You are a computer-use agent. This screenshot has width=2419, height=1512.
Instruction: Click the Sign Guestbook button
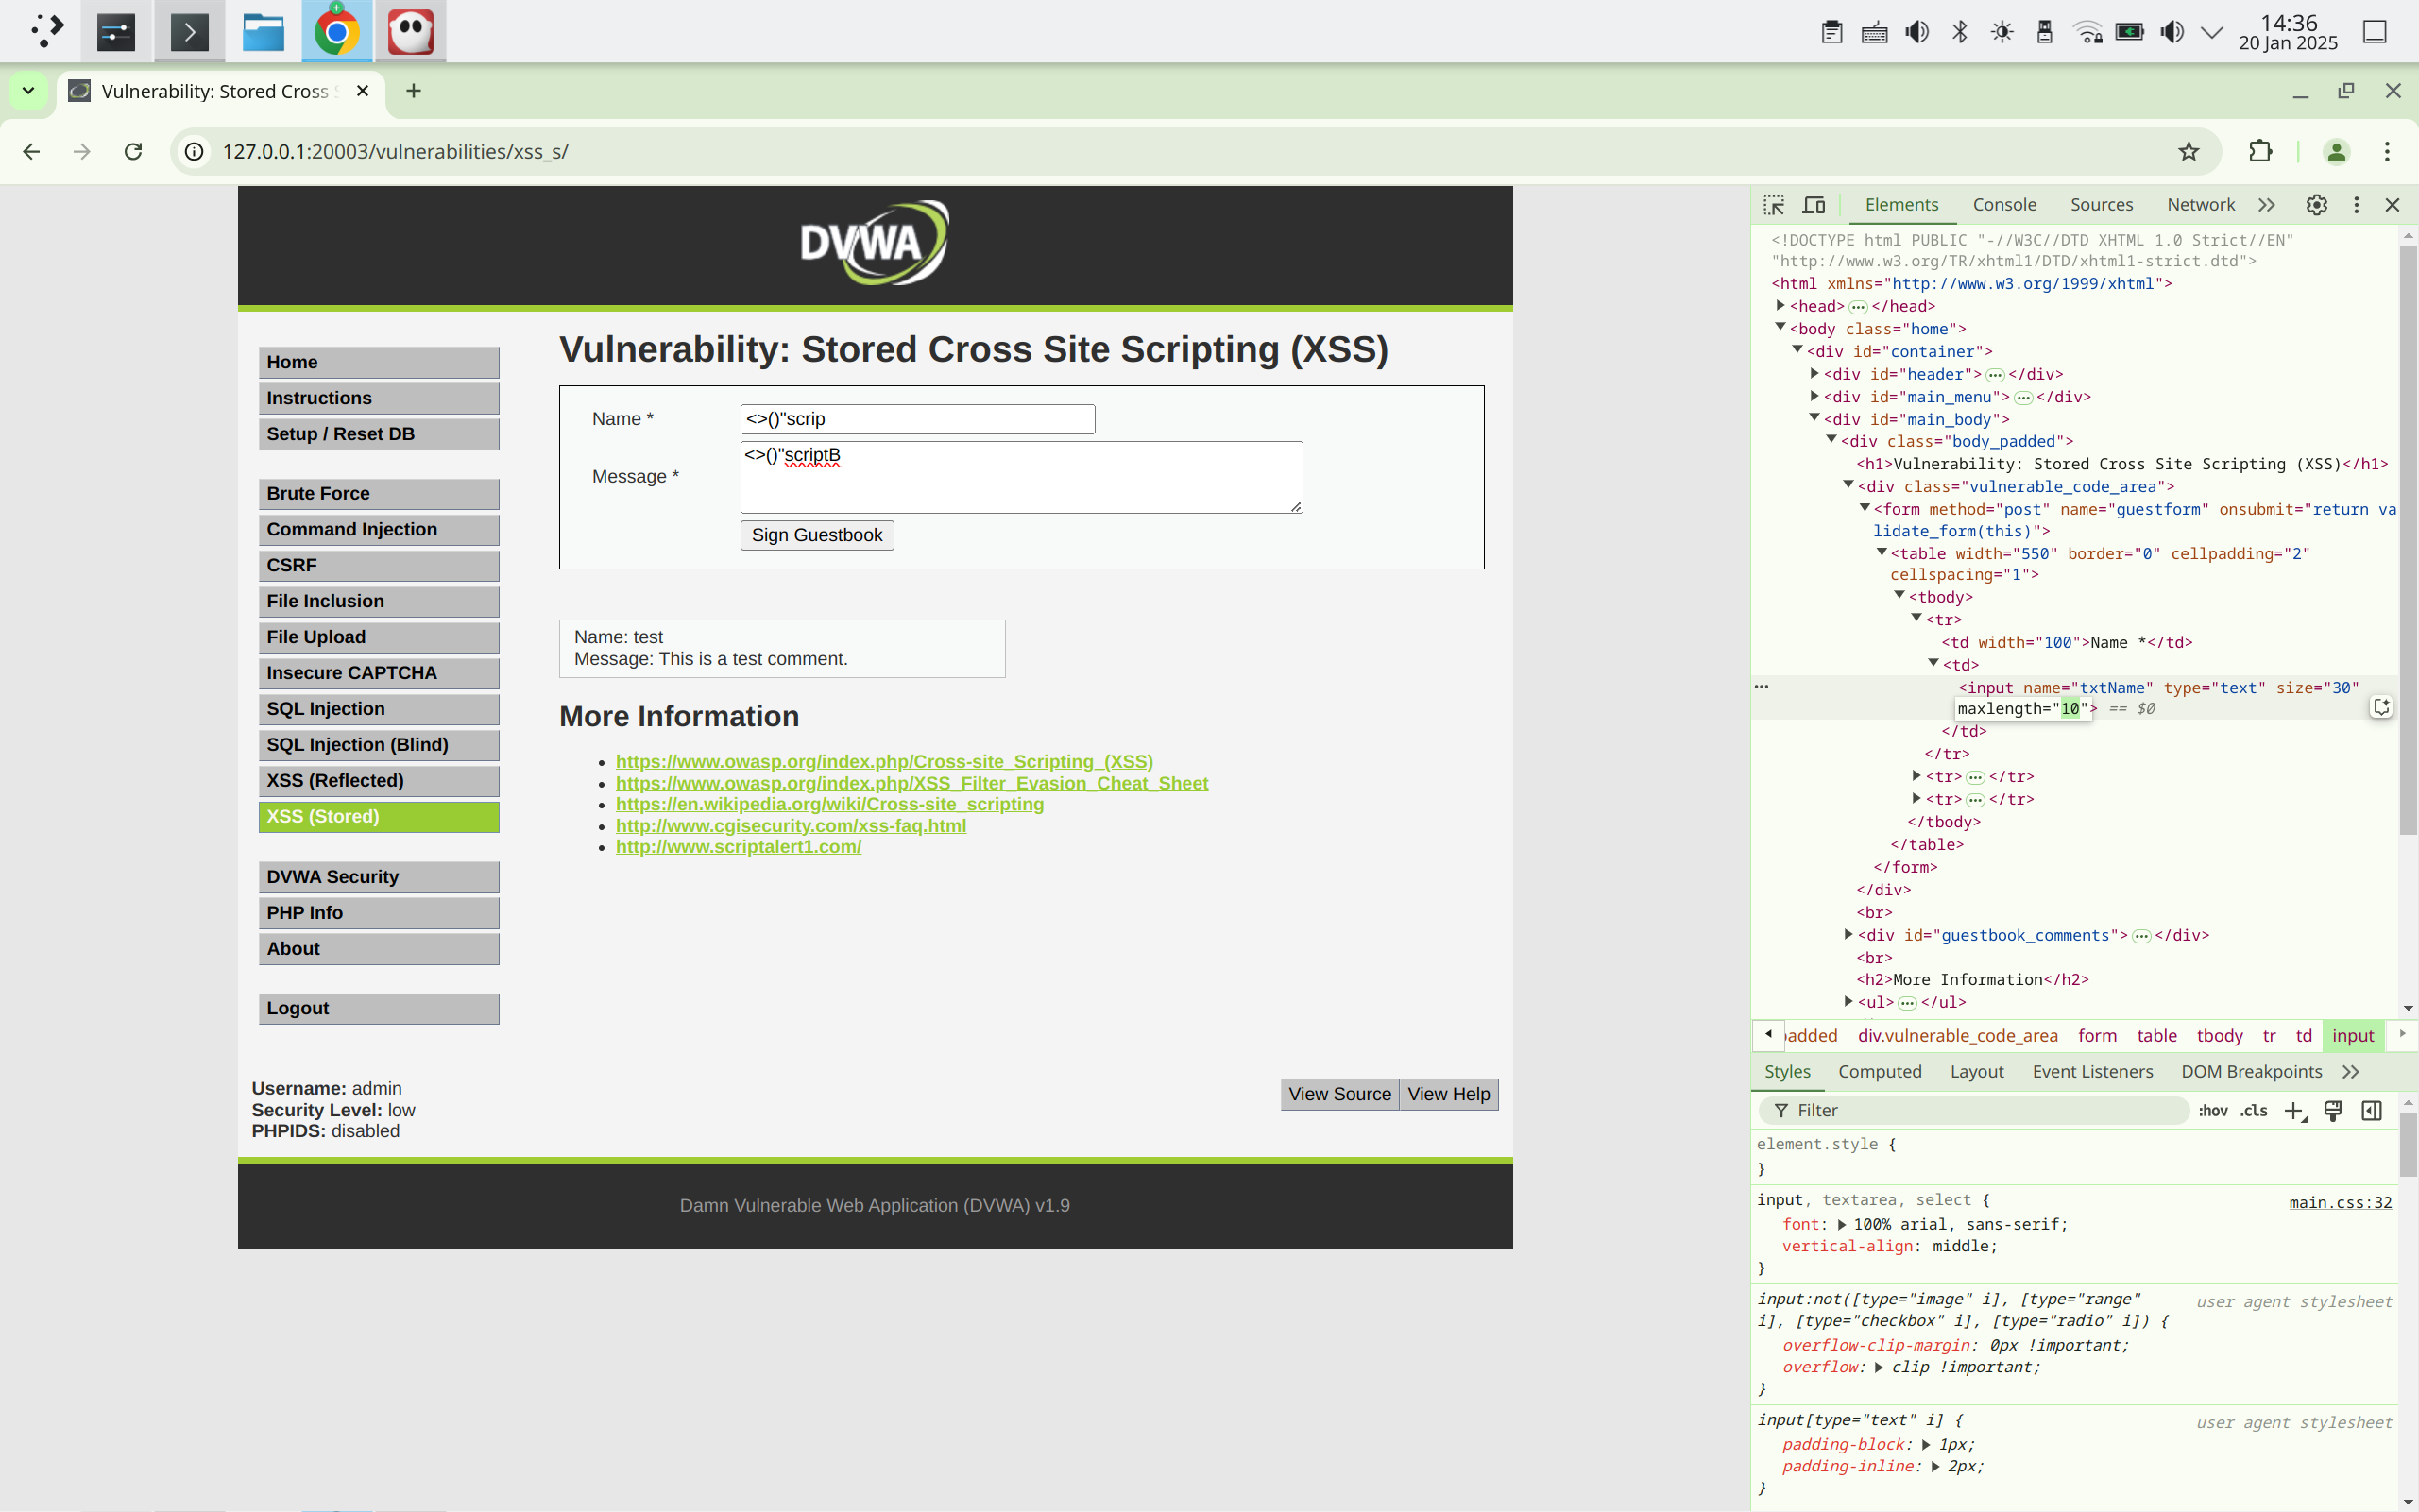click(816, 535)
